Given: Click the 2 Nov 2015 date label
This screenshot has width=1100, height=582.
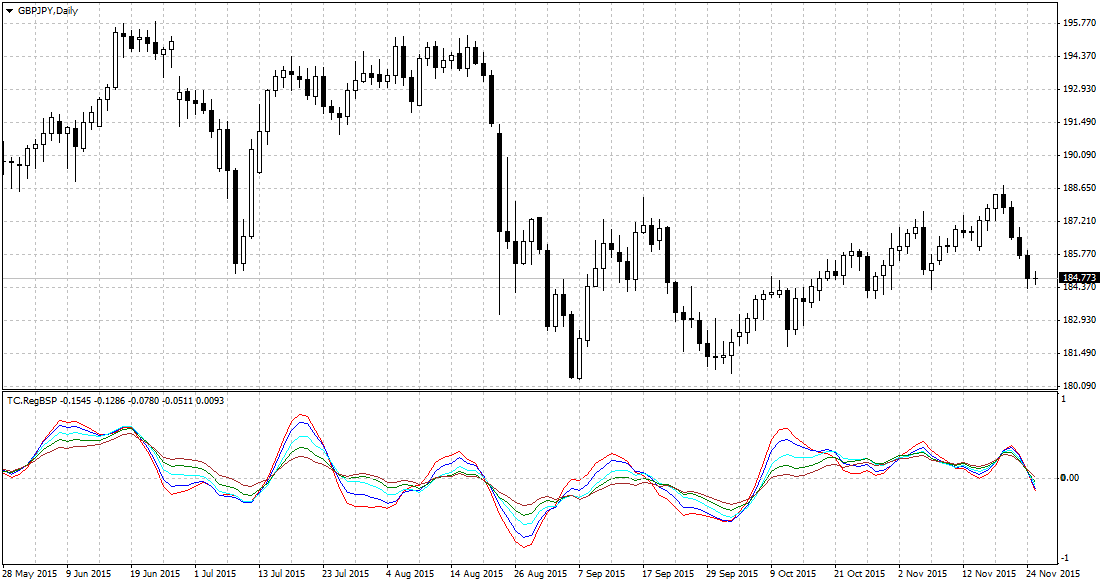Looking at the screenshot, I should [923, 574].
